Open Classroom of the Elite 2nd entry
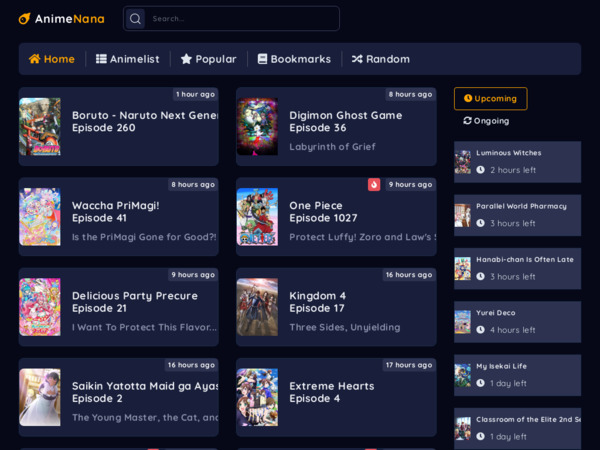This screenshot has width=600, height=450. [517, 429]
